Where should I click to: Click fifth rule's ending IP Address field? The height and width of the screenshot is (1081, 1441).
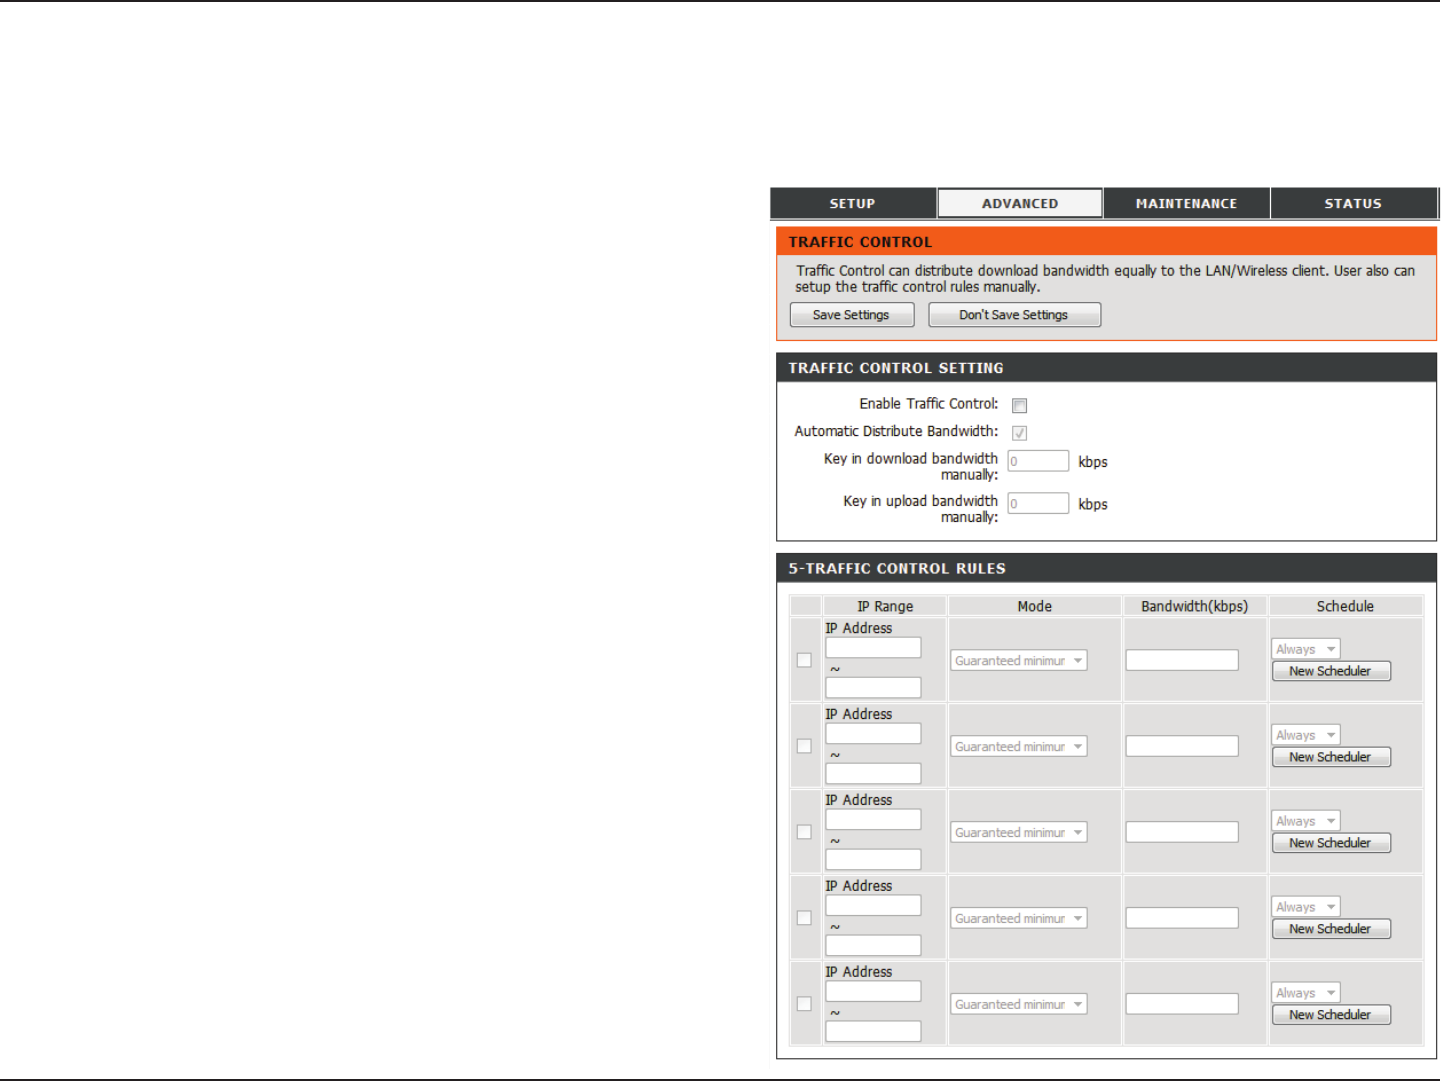(873, 1032)
